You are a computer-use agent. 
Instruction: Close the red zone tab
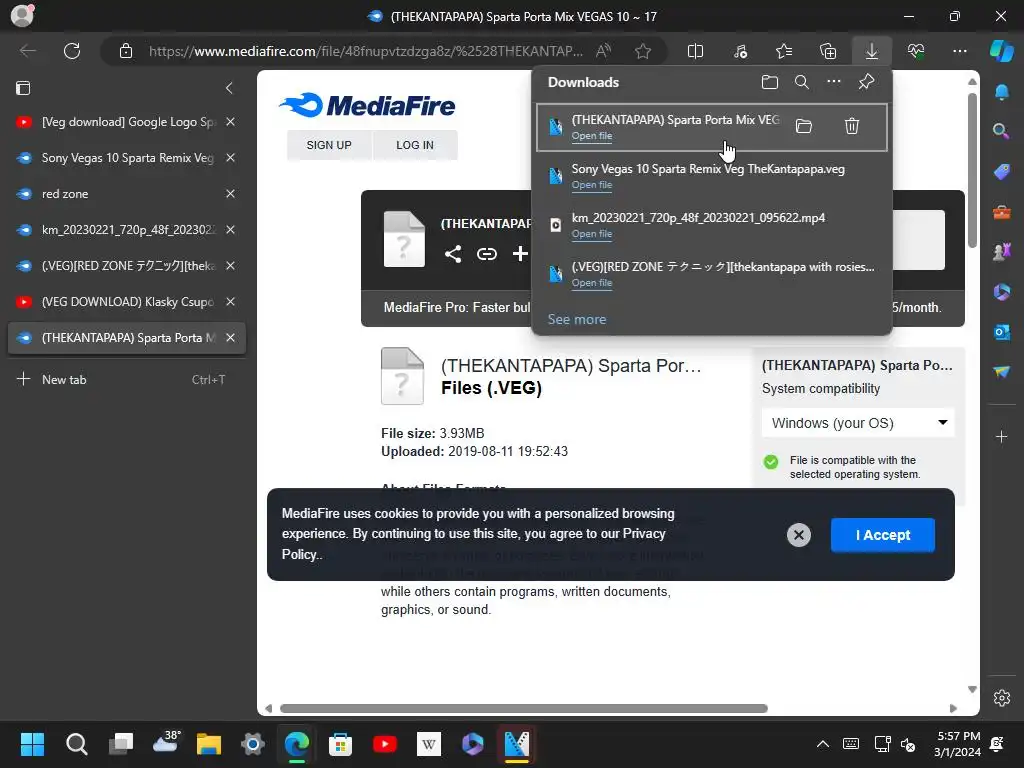[231, 193]
